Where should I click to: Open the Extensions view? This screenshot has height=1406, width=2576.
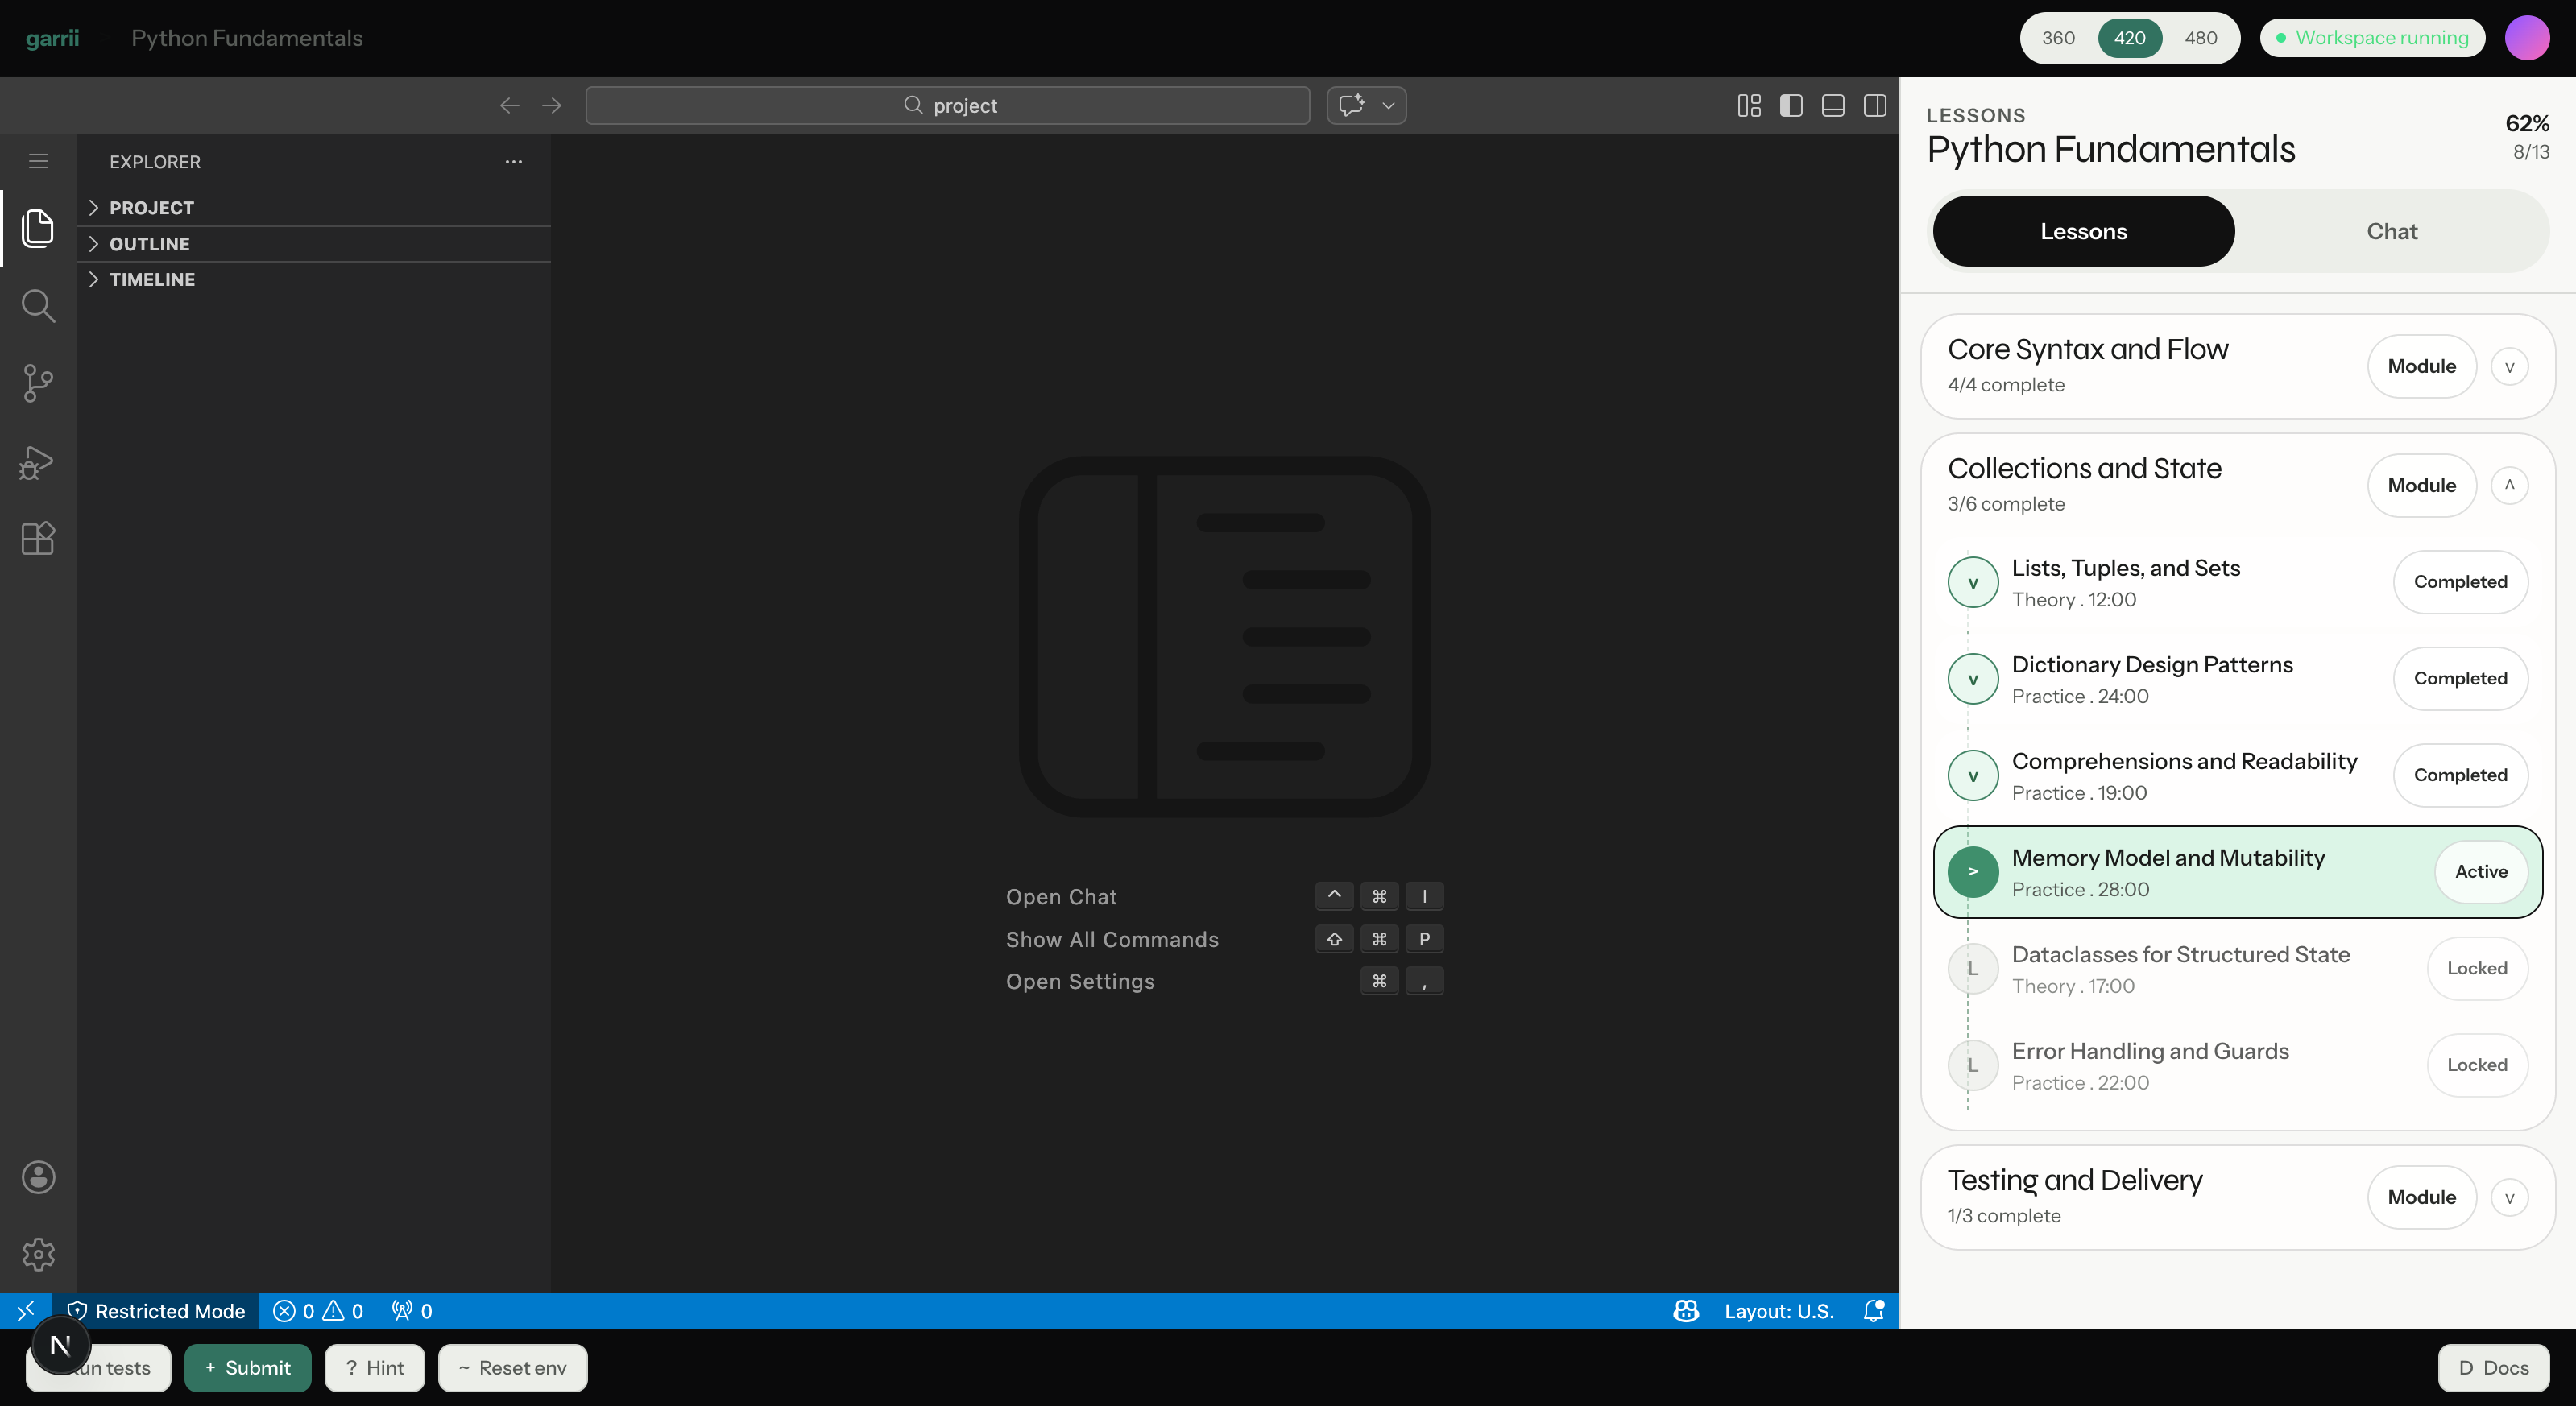38,539
